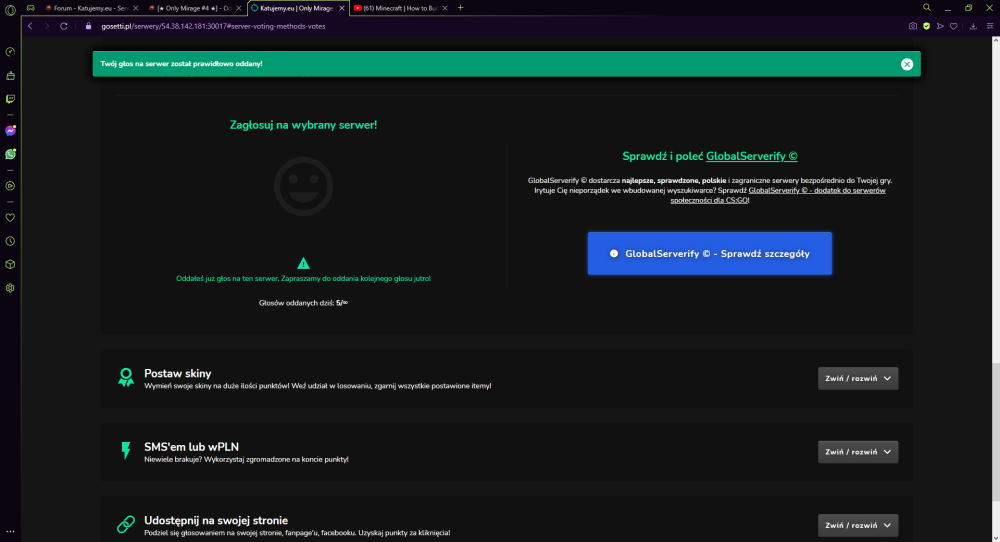1000x542 pixels.
Task: Open WhatsApp in the sidebar
Action: coord(10,154)
